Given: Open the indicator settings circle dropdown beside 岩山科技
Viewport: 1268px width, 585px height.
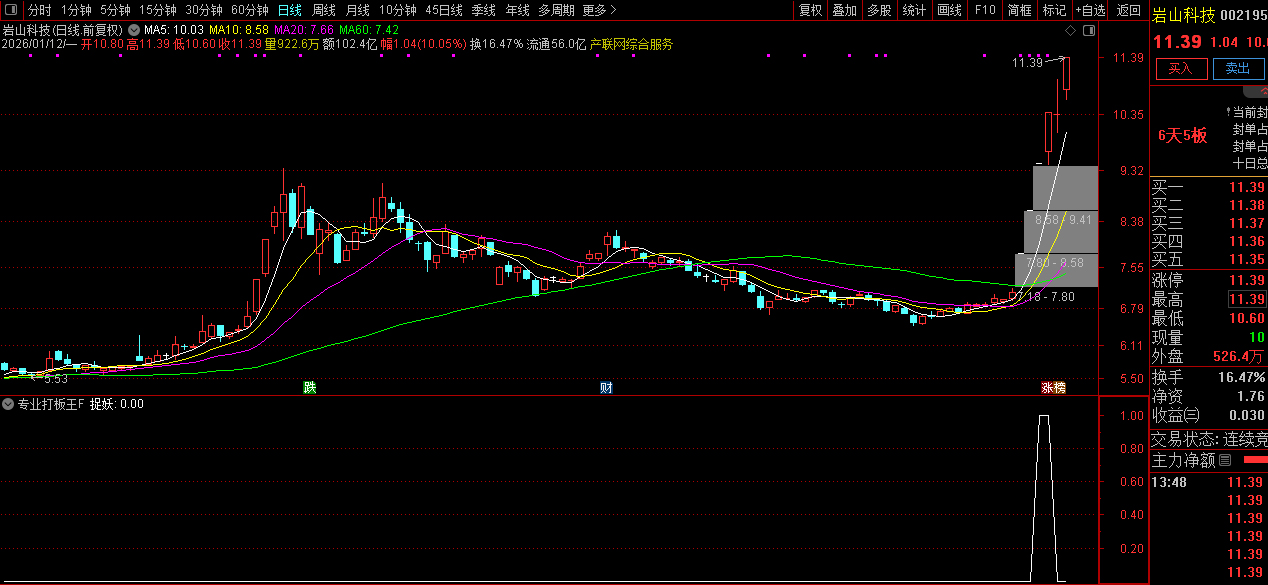Looking at the screenshot, I should coord(133,30).
